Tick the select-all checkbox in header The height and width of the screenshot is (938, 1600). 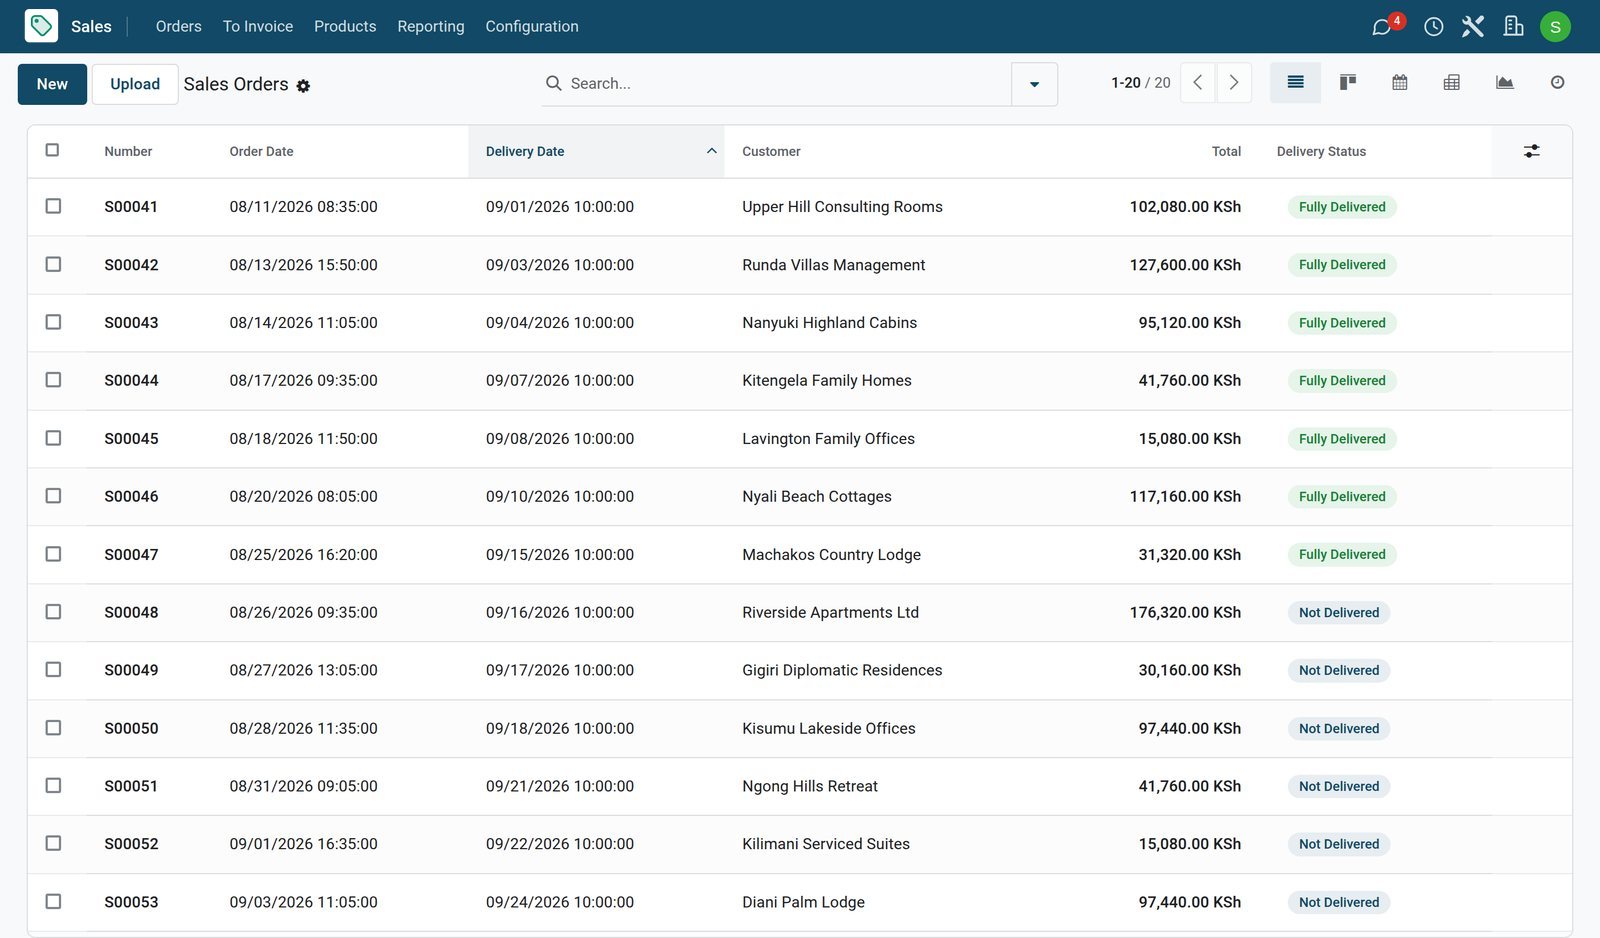coord(52,150)
